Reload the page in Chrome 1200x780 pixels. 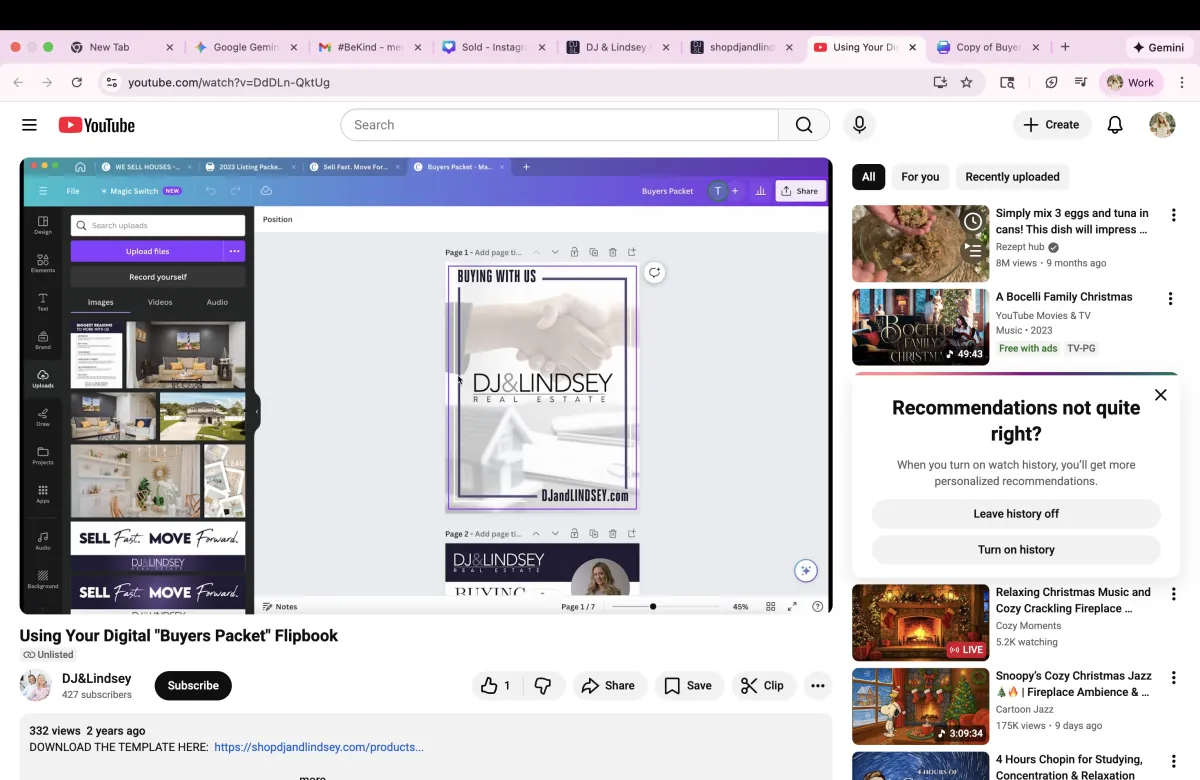(77, 82)
